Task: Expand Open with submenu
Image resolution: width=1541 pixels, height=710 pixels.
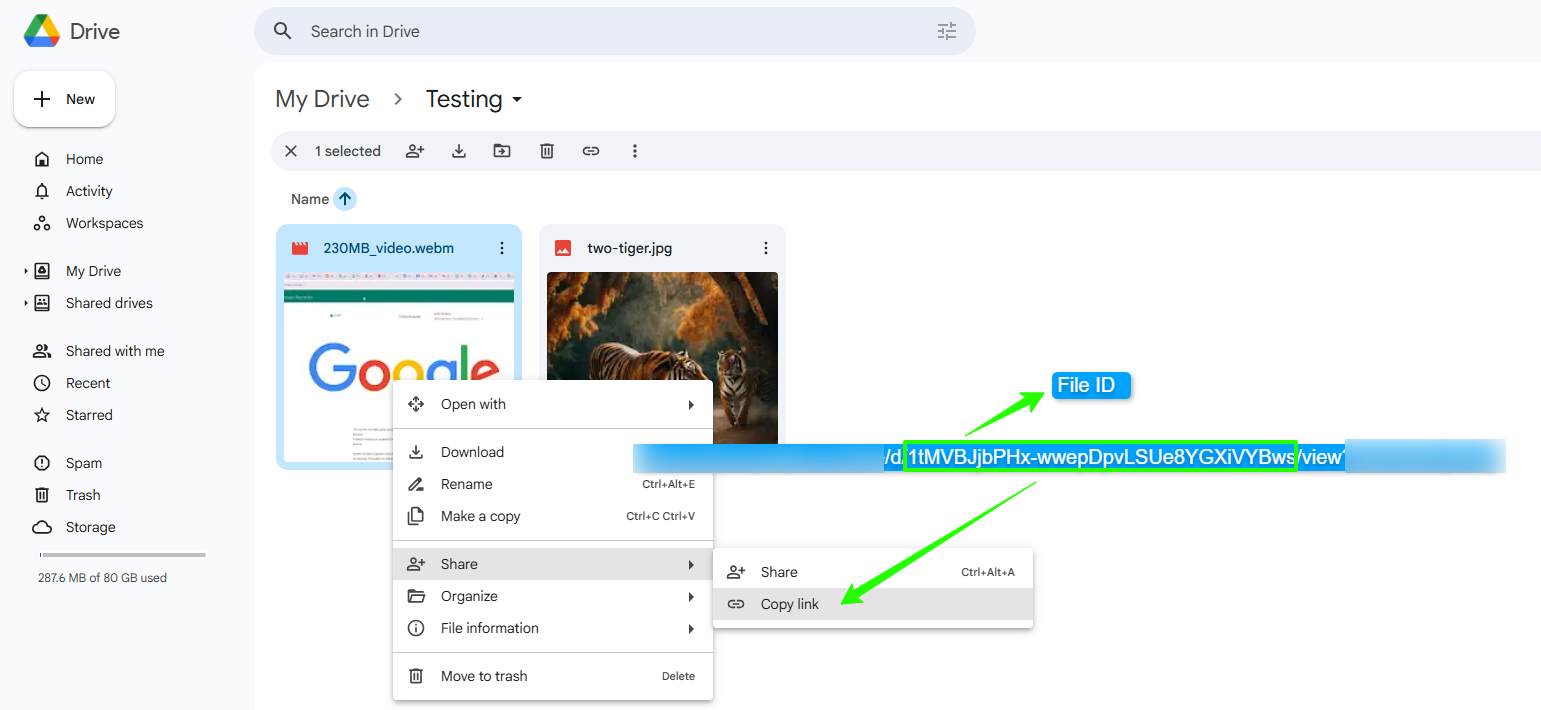Action: point(553,404)
